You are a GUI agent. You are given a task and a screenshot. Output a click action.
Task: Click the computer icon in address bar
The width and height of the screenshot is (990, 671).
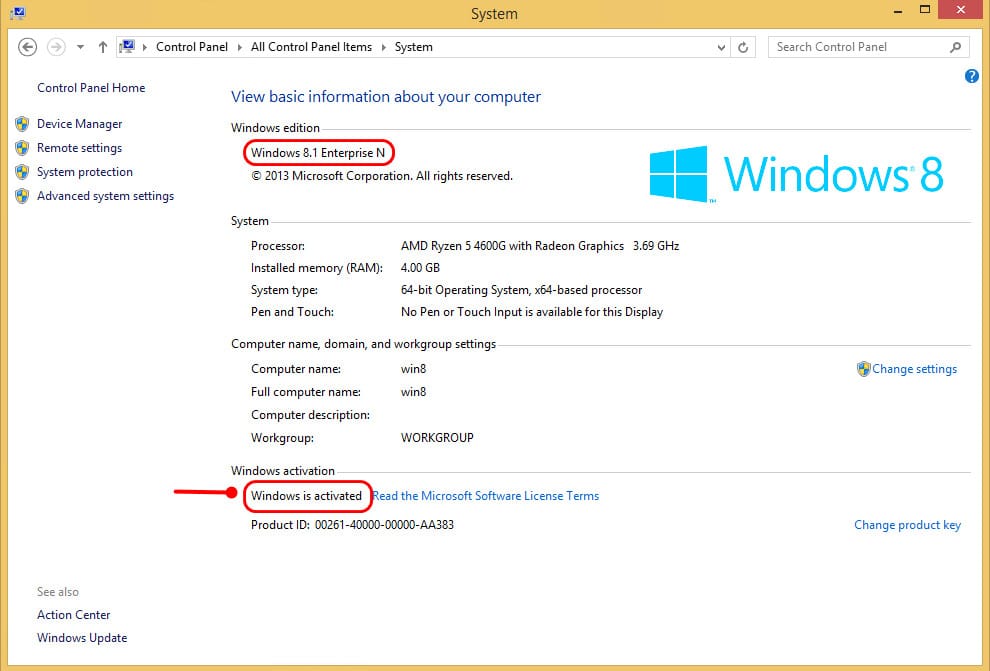click(128, 47)
